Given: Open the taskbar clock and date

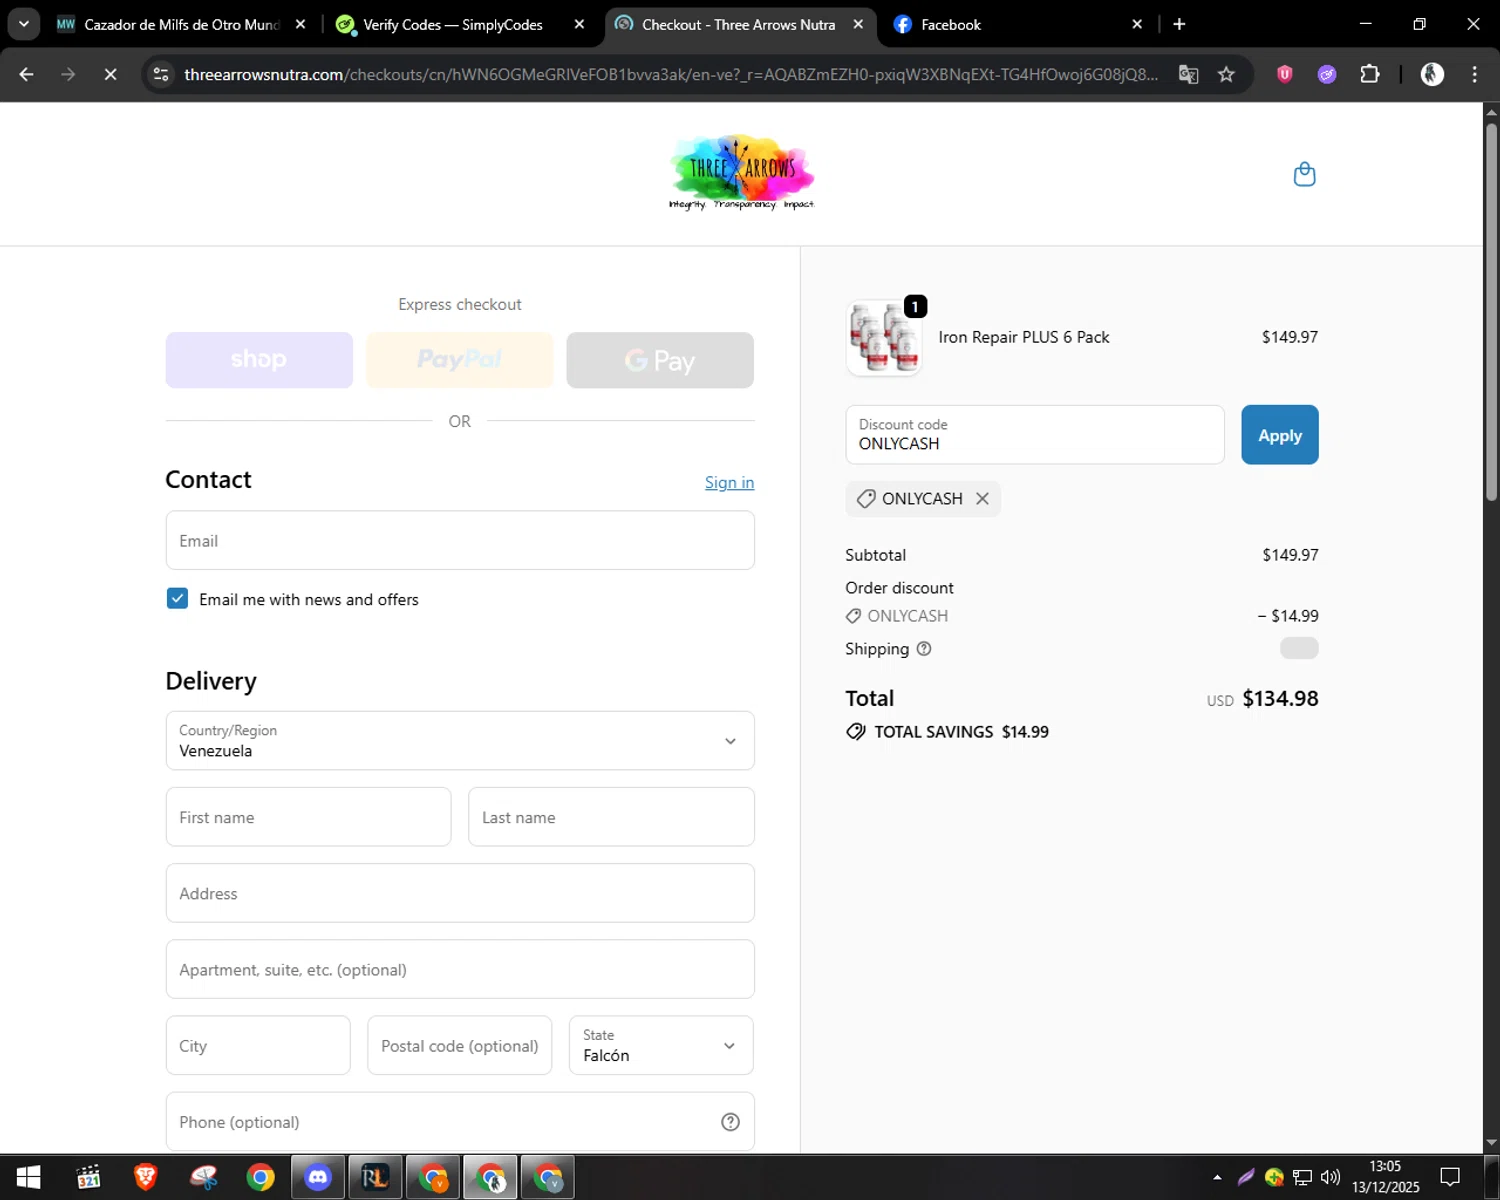Looking at the screenshot, I should (x=1385, y=1177).
